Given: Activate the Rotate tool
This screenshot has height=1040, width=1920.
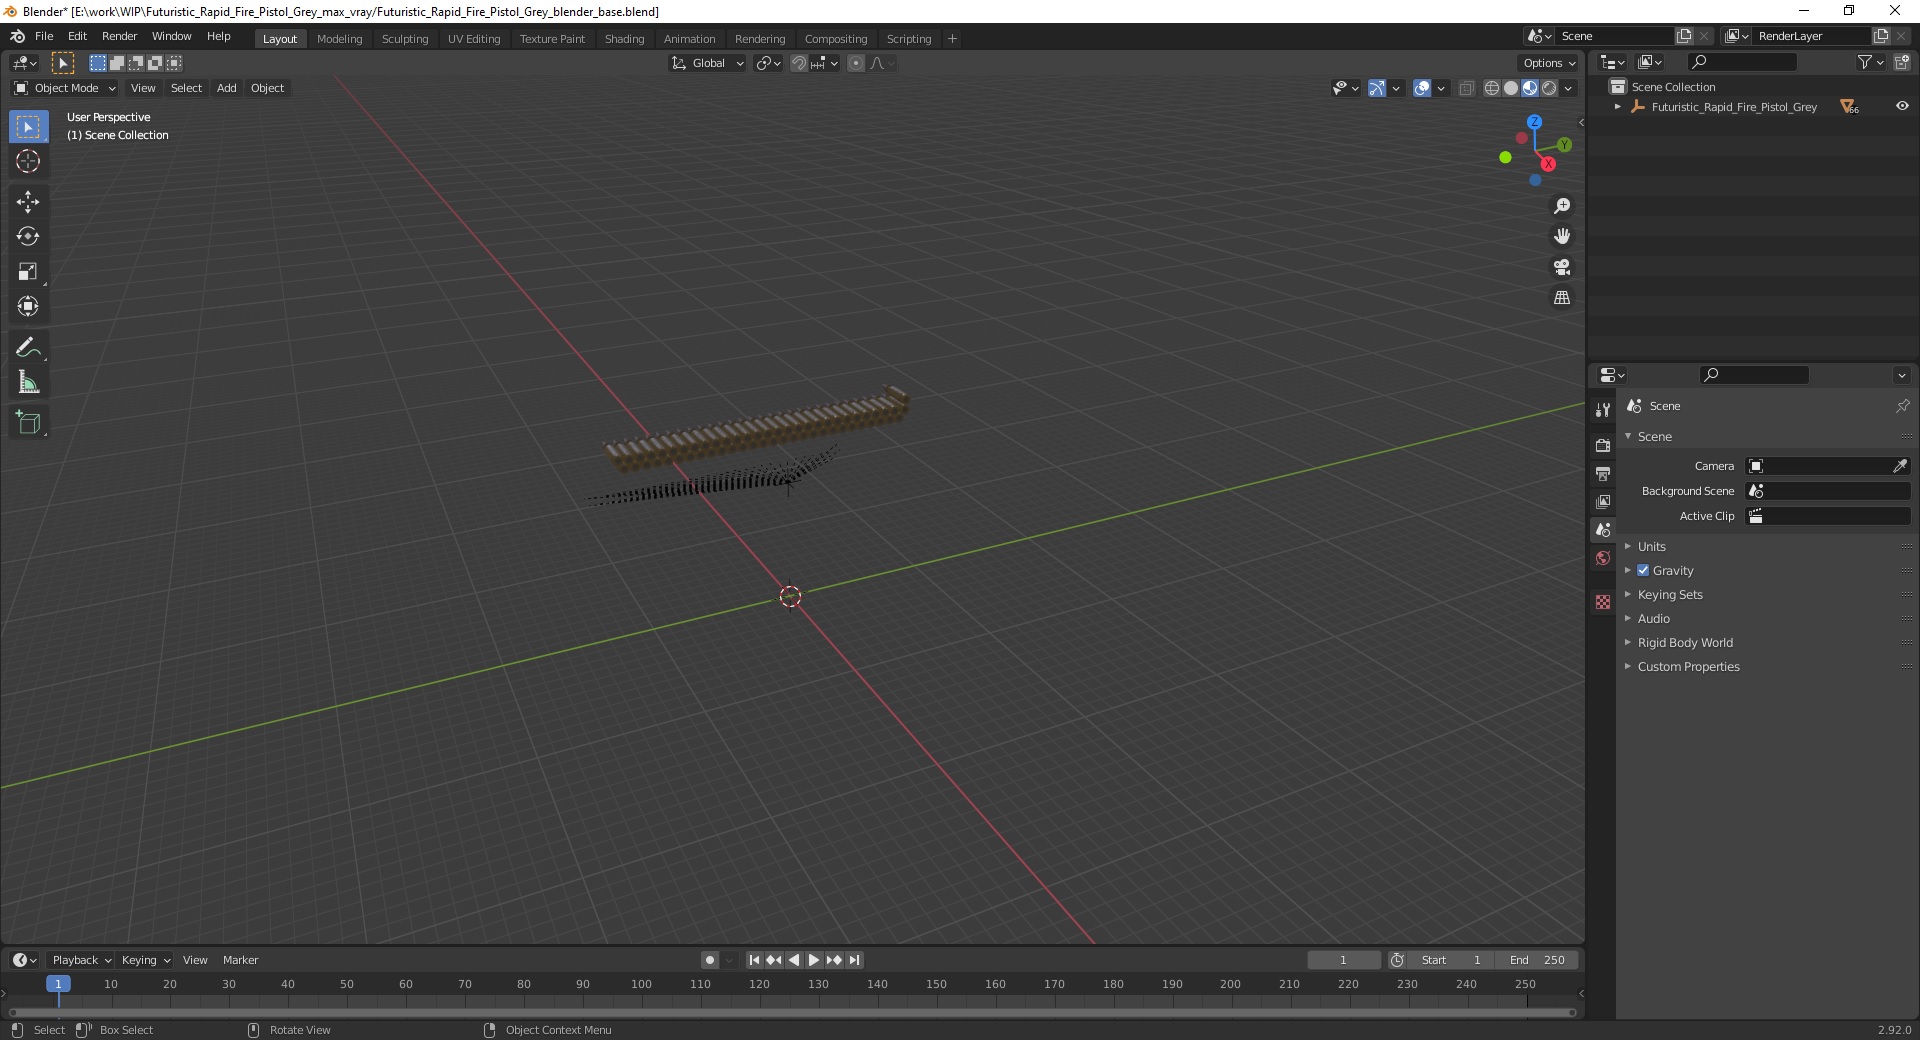Looking at the screenshot, I should (x=28, y=236).
